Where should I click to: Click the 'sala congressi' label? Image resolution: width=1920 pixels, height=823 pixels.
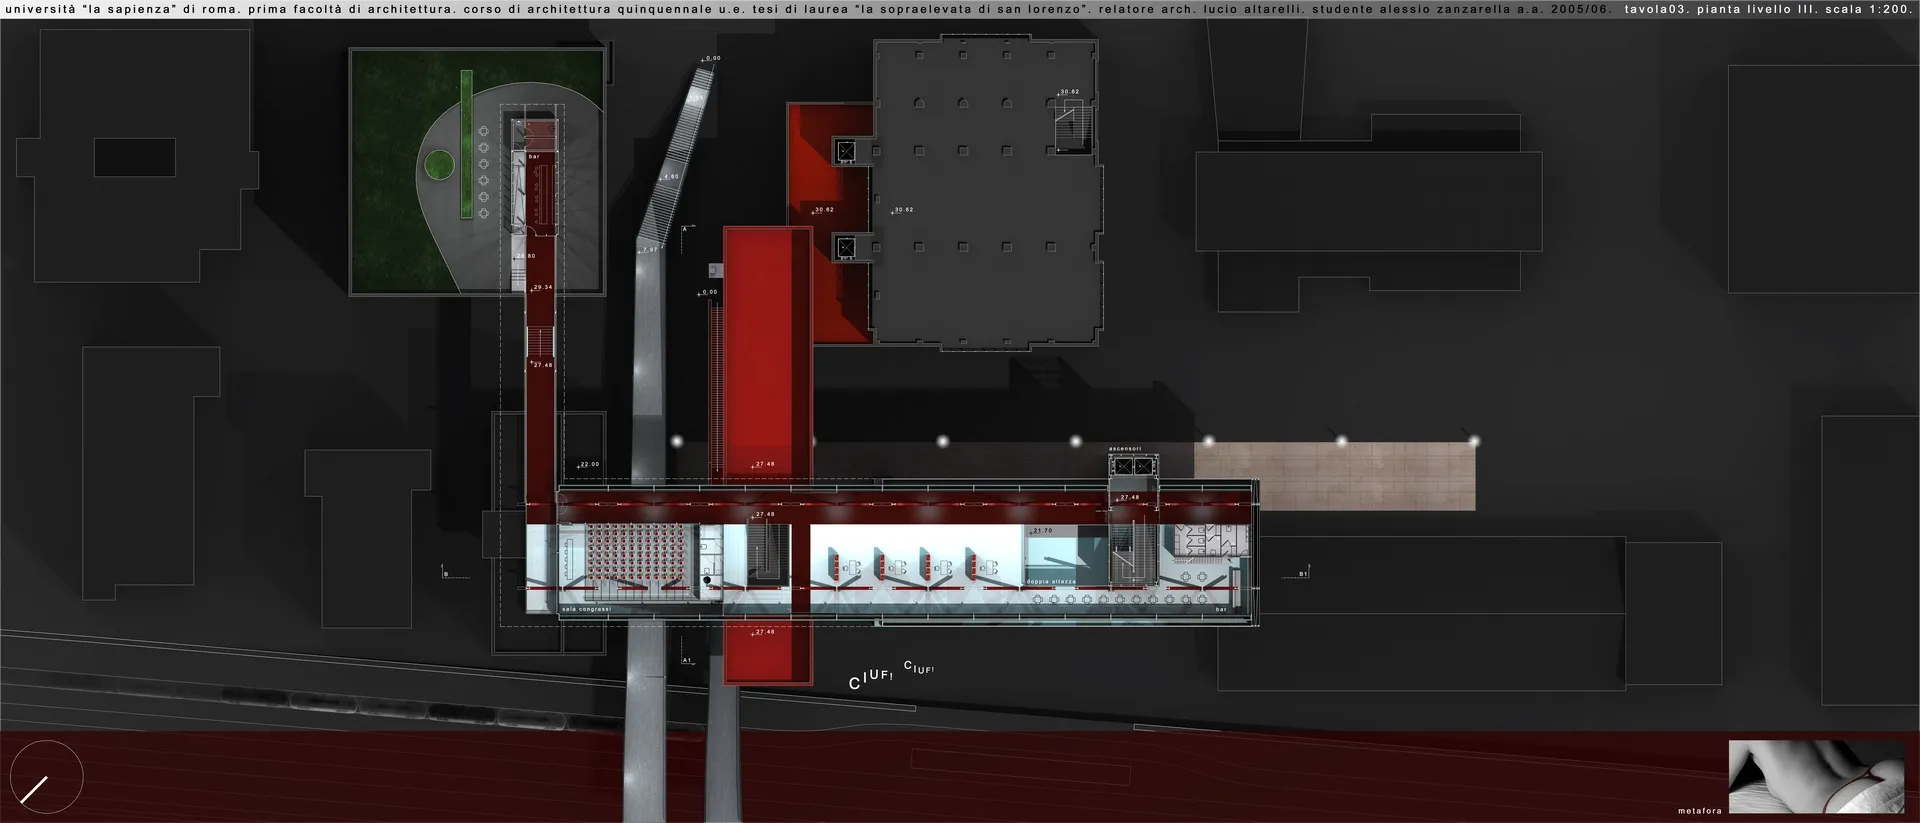[x=586, y=609]
